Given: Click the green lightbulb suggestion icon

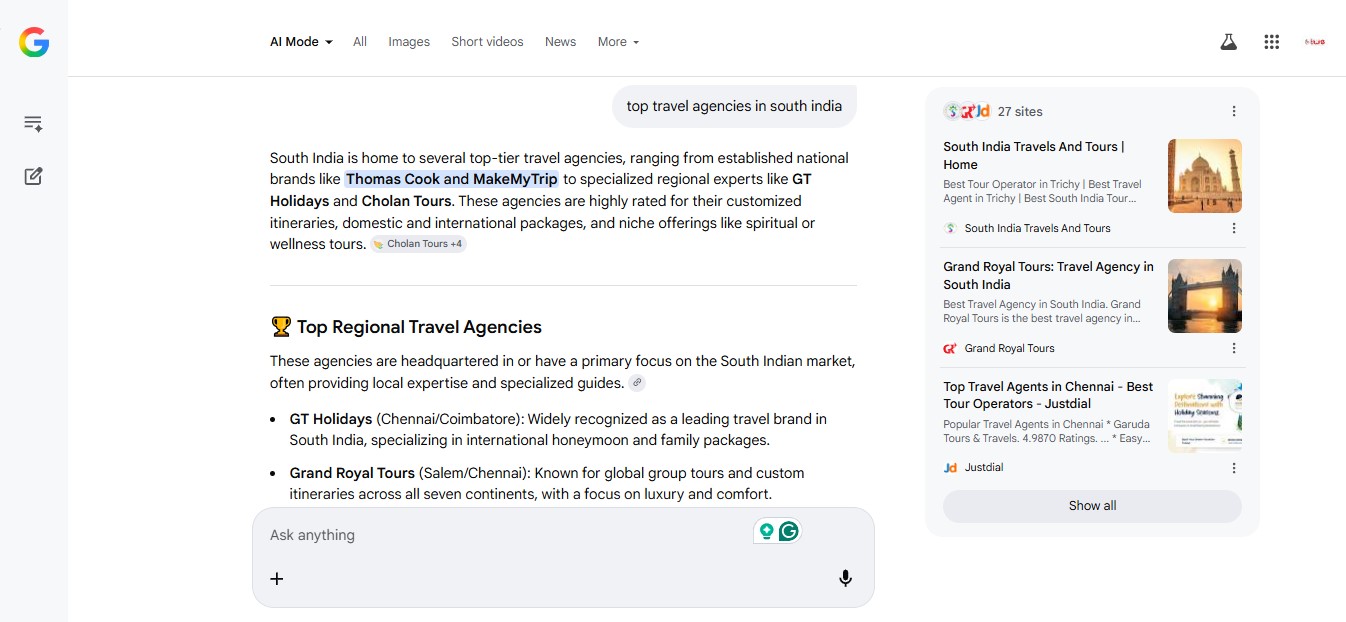Looking at the screenshot, I should (x=767, y=531).
